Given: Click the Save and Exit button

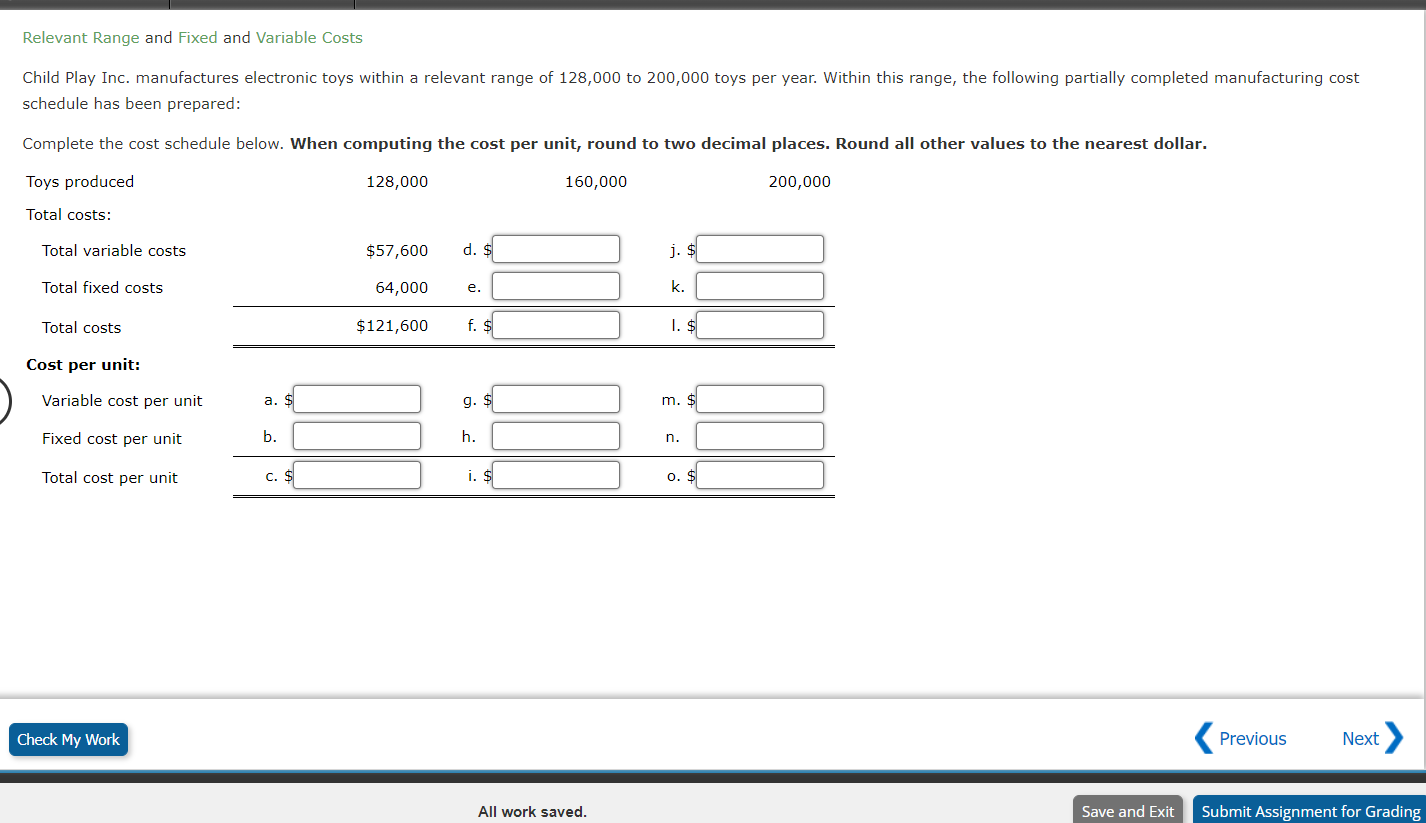Looking at the screenshot, I should (1127, 811).
